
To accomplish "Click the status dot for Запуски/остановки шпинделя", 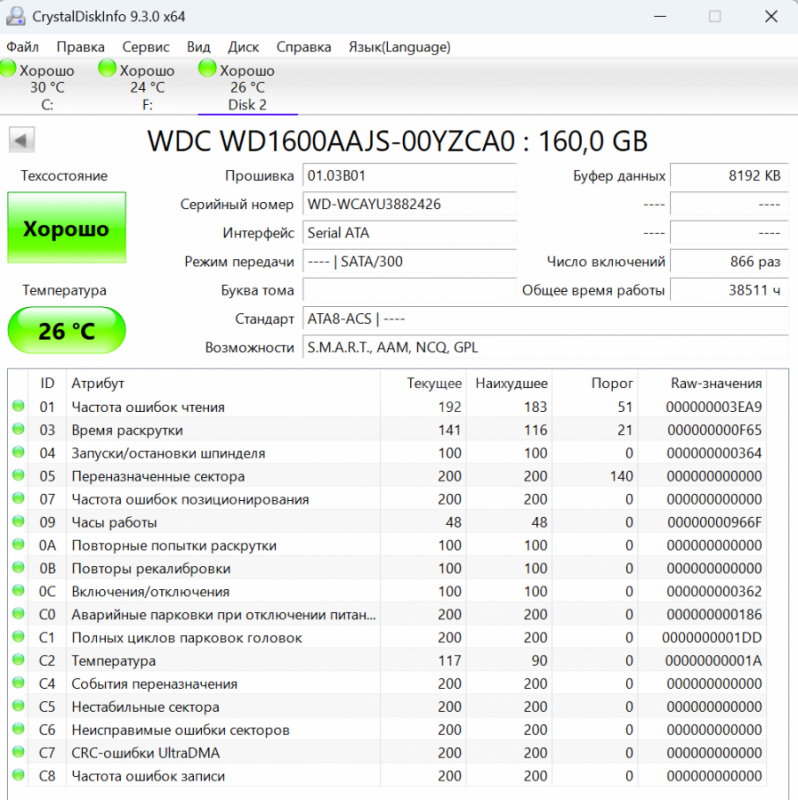I will coord(18,452).
